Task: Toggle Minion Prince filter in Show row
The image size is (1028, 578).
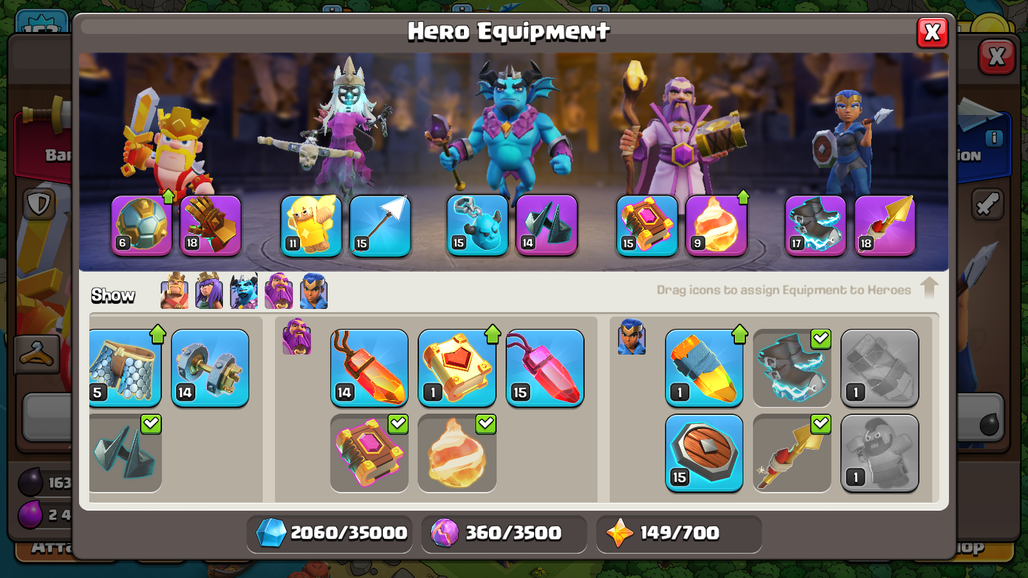Action: pos(244,291)
